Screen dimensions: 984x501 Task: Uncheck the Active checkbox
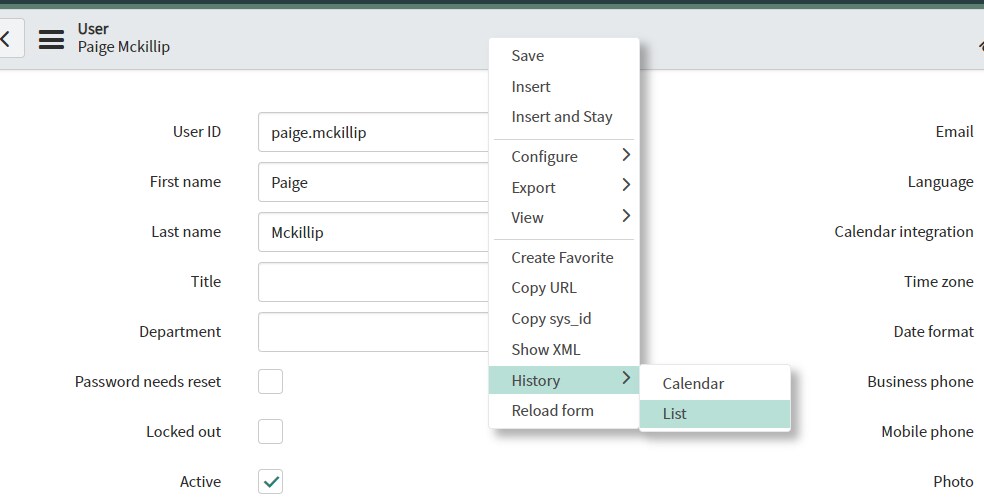(x=270, y=482)
